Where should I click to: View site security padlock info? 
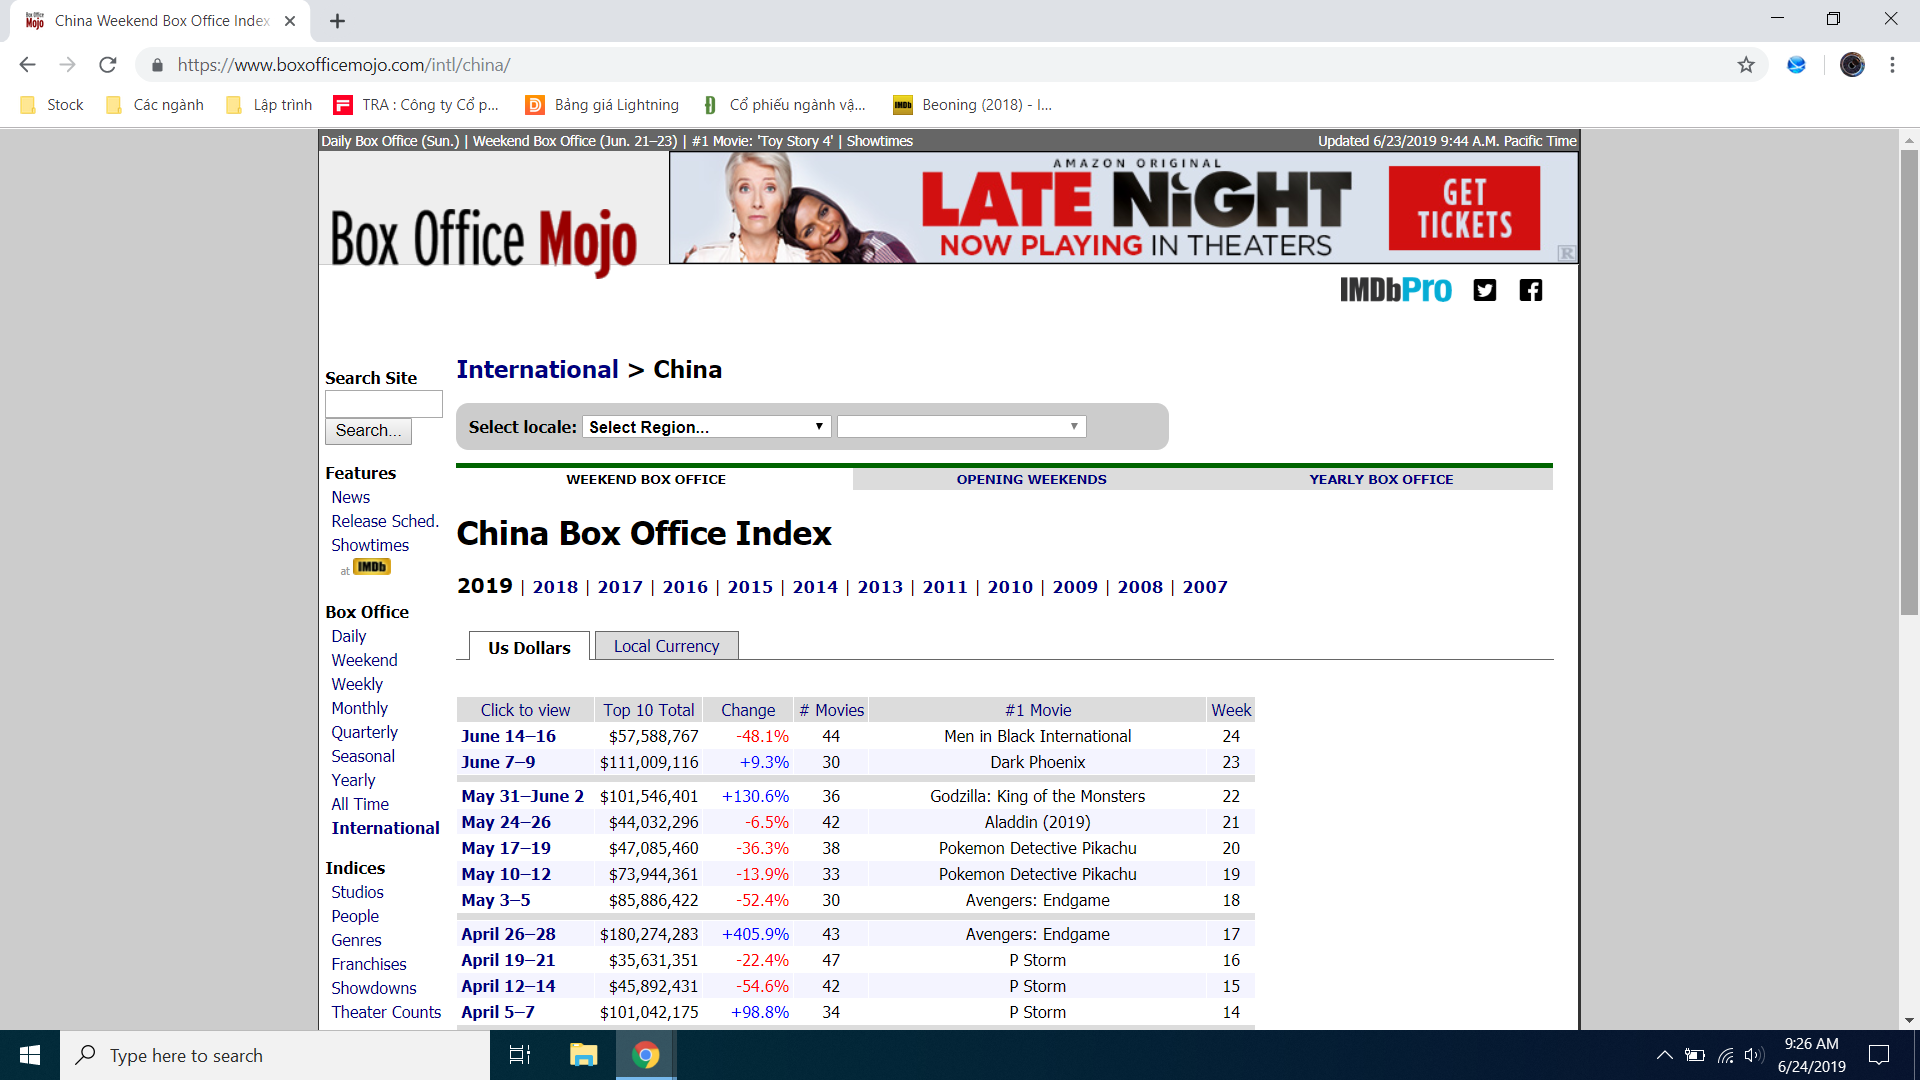point(157,65)
